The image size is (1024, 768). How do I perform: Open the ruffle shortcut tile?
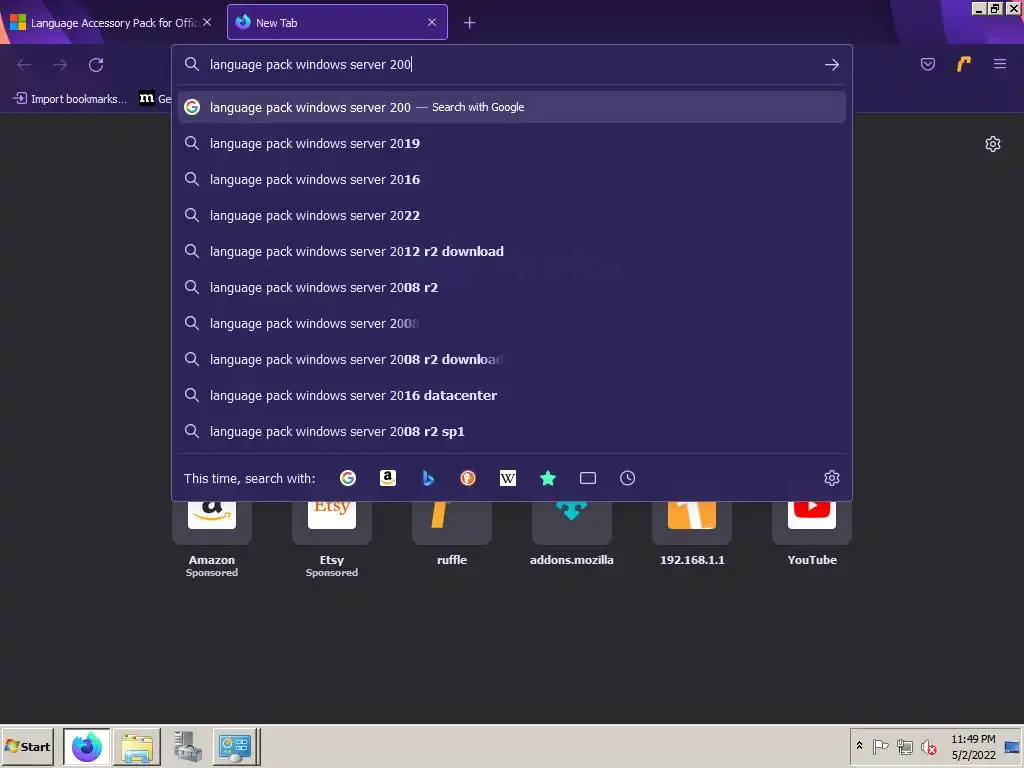(452, 534)
